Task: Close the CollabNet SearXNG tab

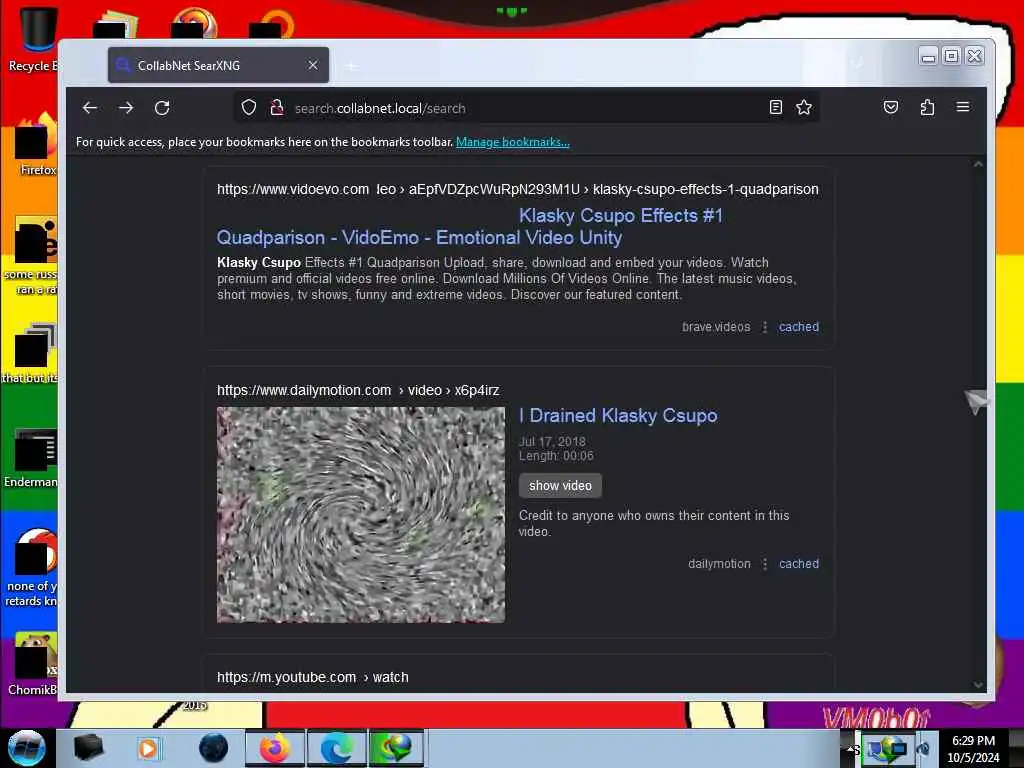Action: 313,65
